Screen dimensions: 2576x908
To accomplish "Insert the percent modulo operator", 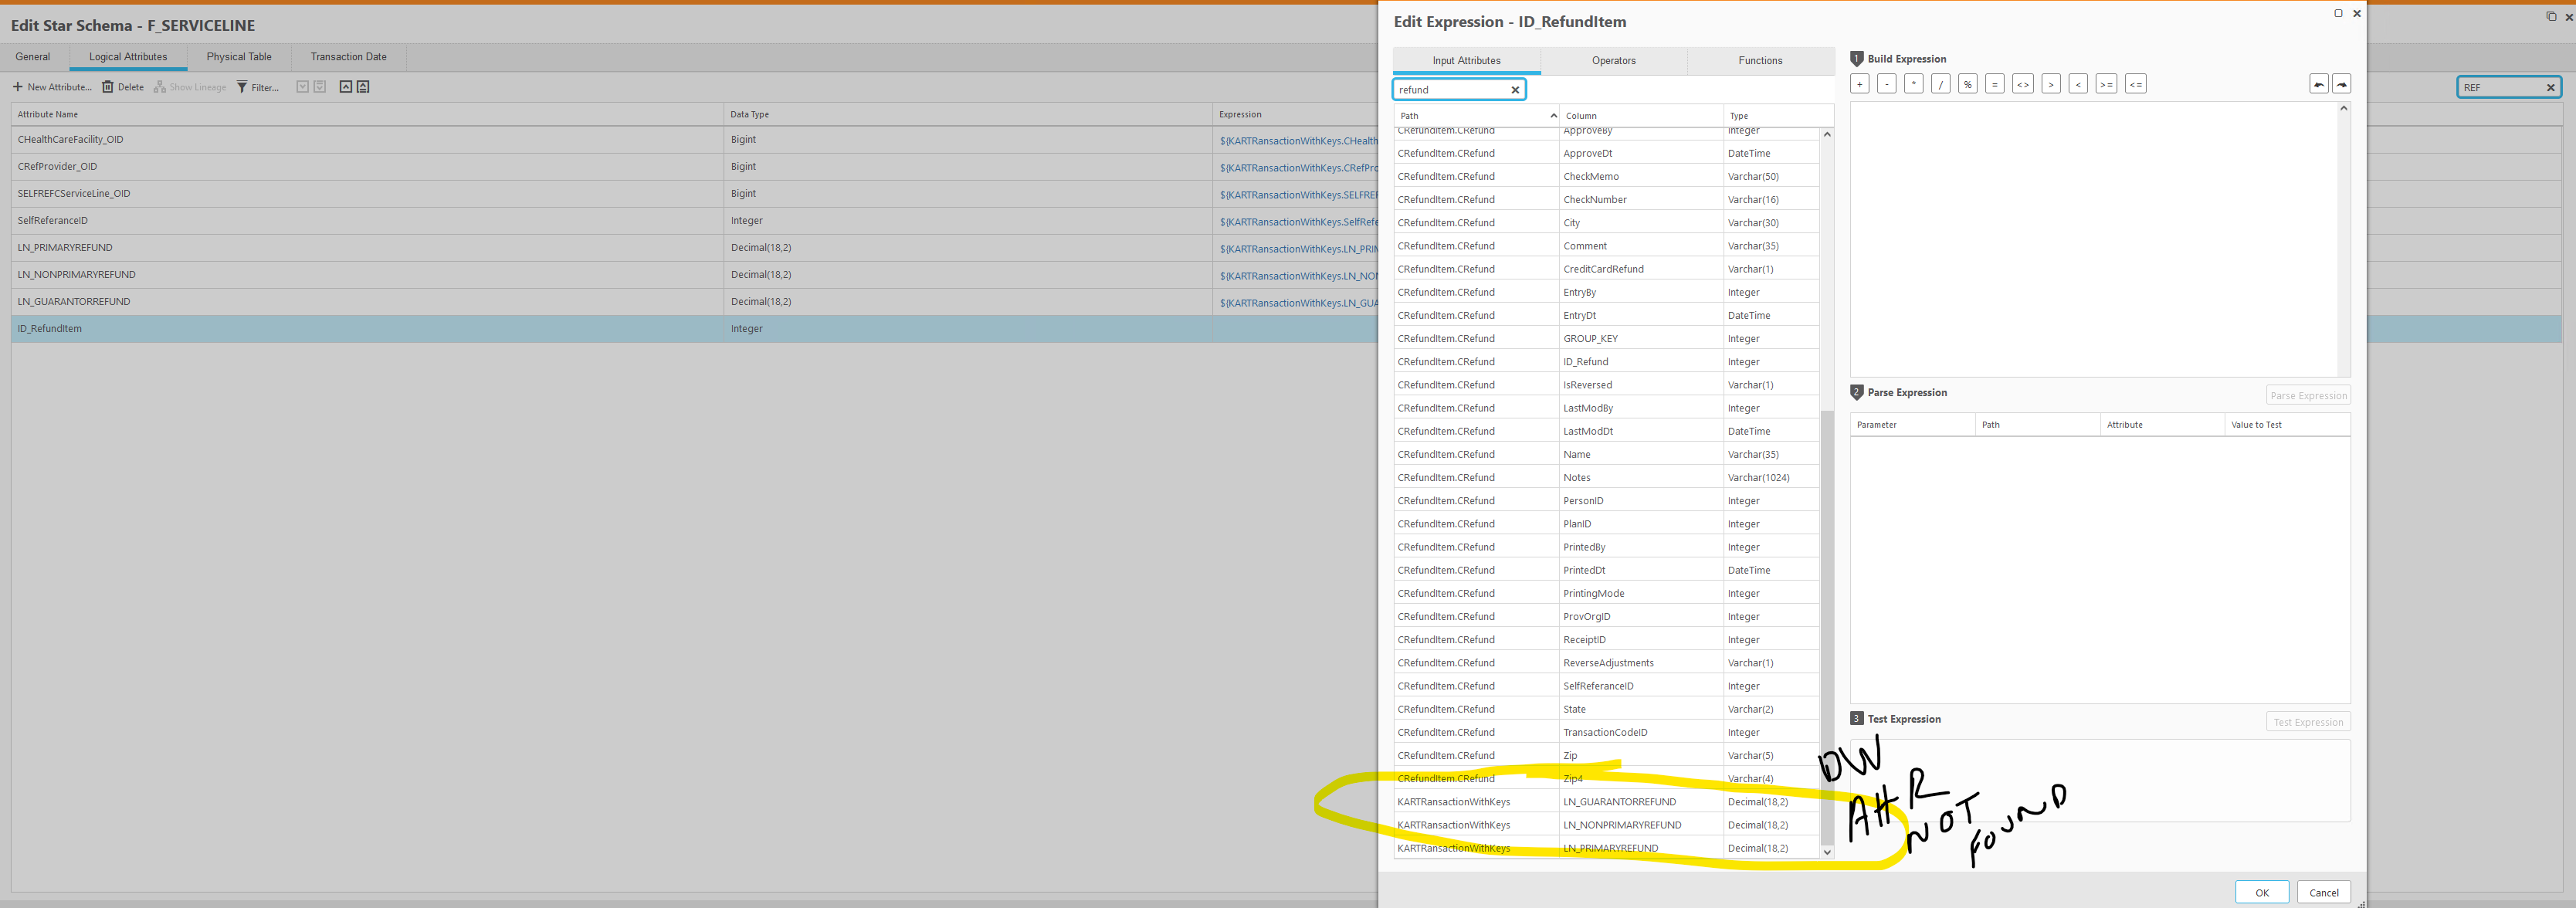I will coord(1967,84).
